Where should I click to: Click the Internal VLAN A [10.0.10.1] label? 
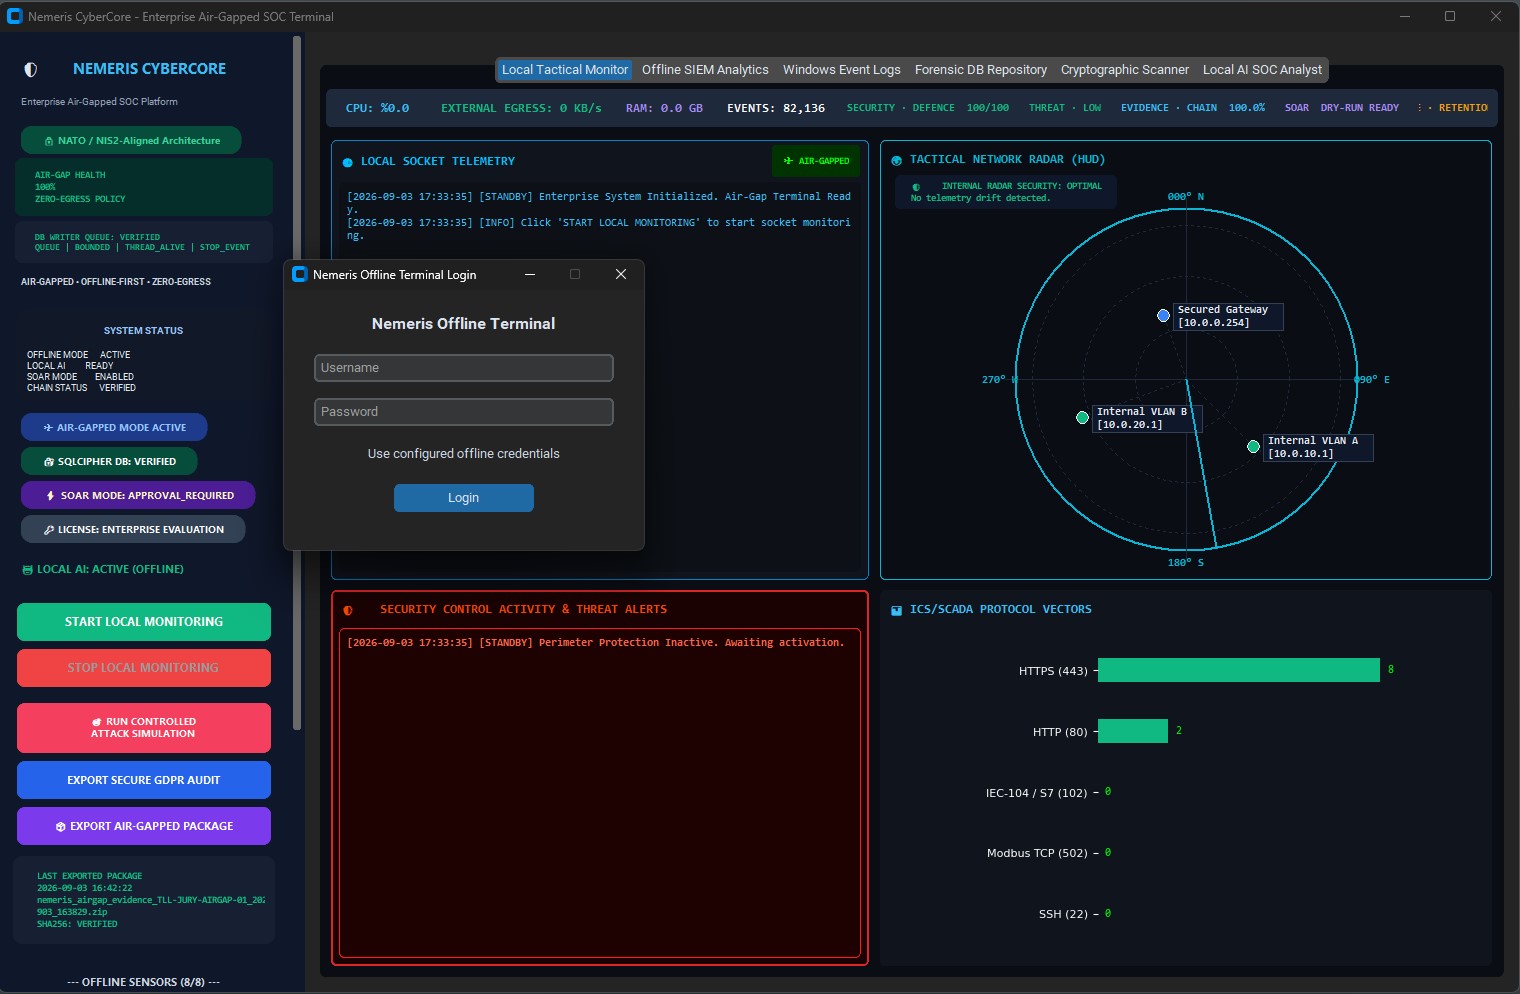point(1318,447)
